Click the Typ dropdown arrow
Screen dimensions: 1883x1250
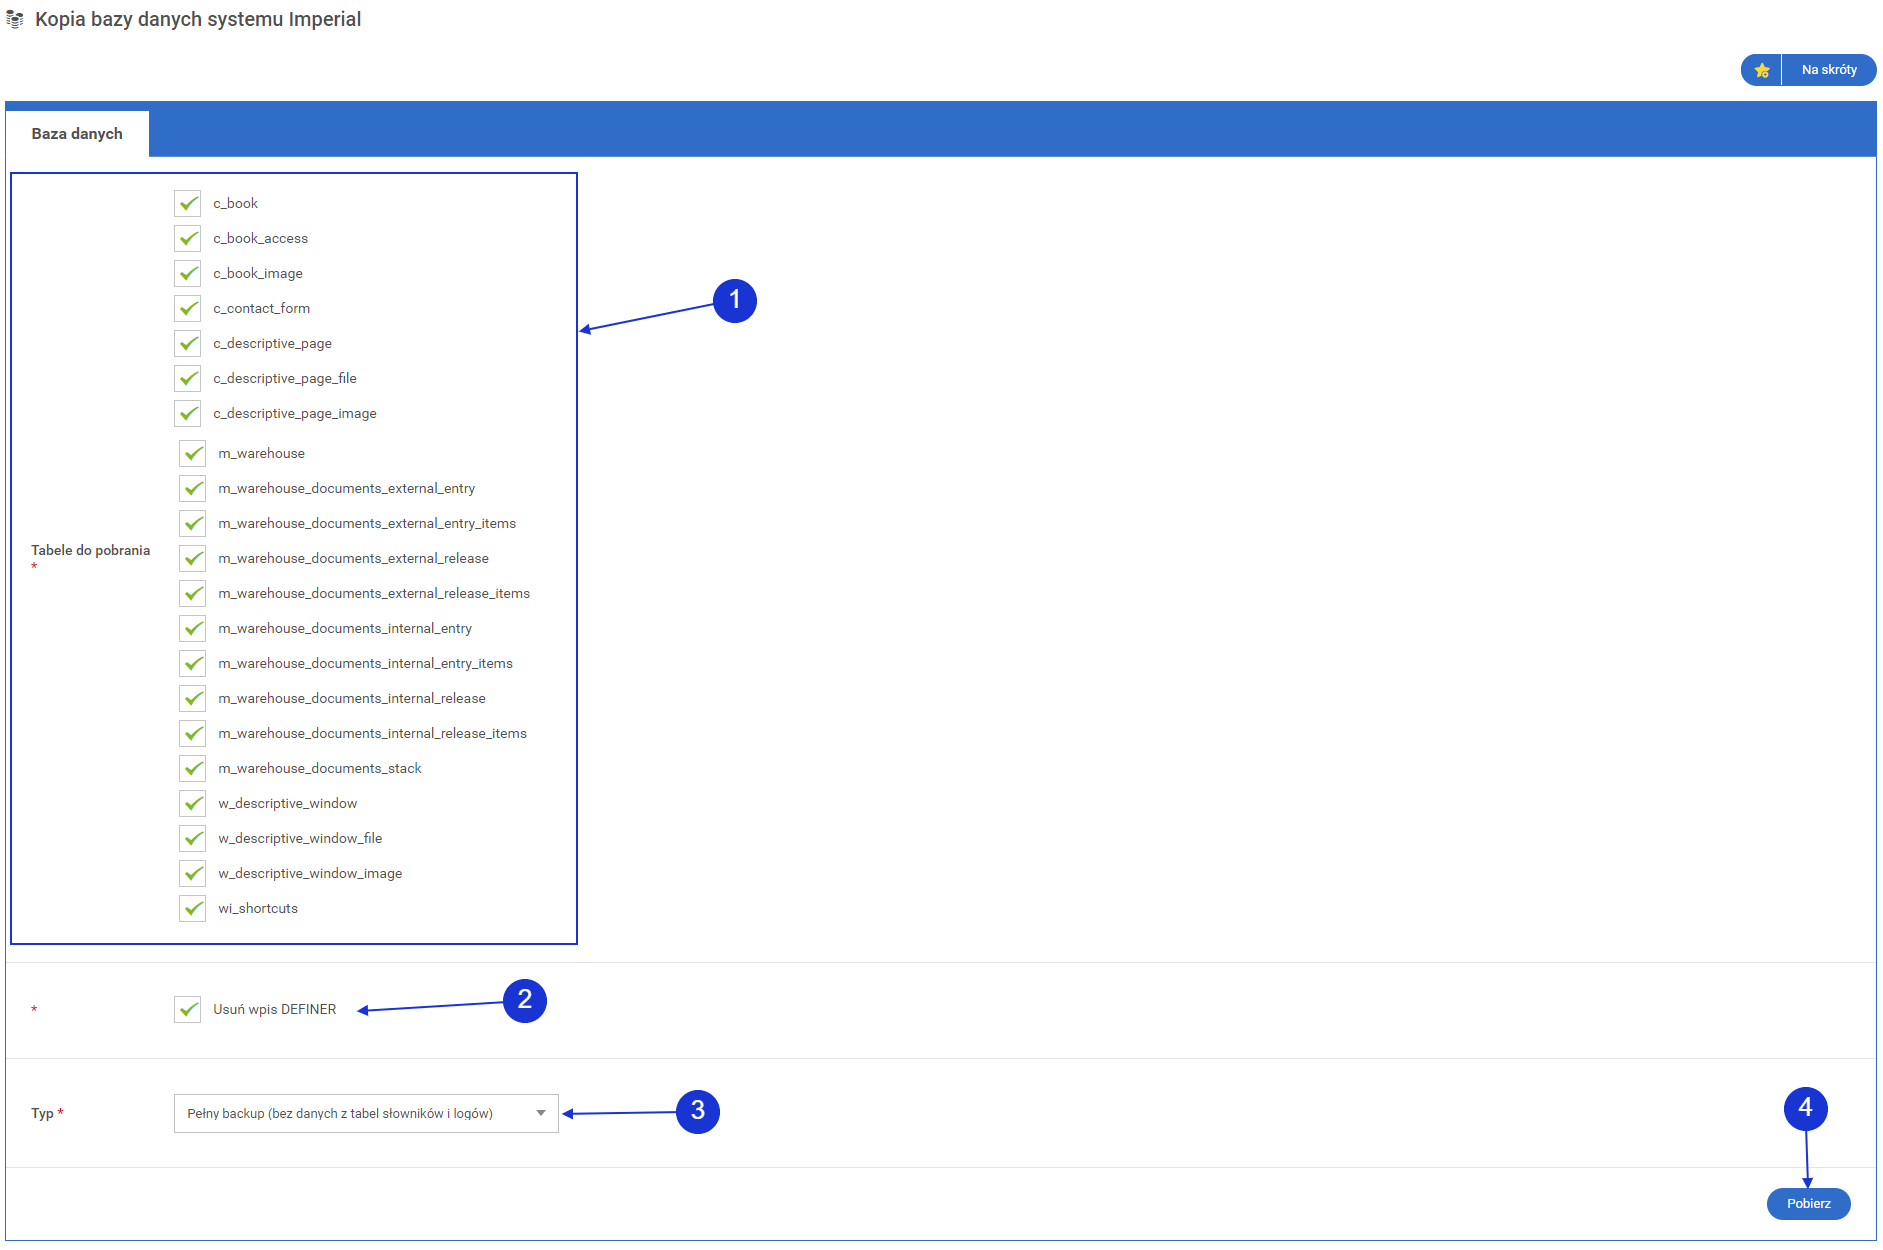tap(541, 1113)
